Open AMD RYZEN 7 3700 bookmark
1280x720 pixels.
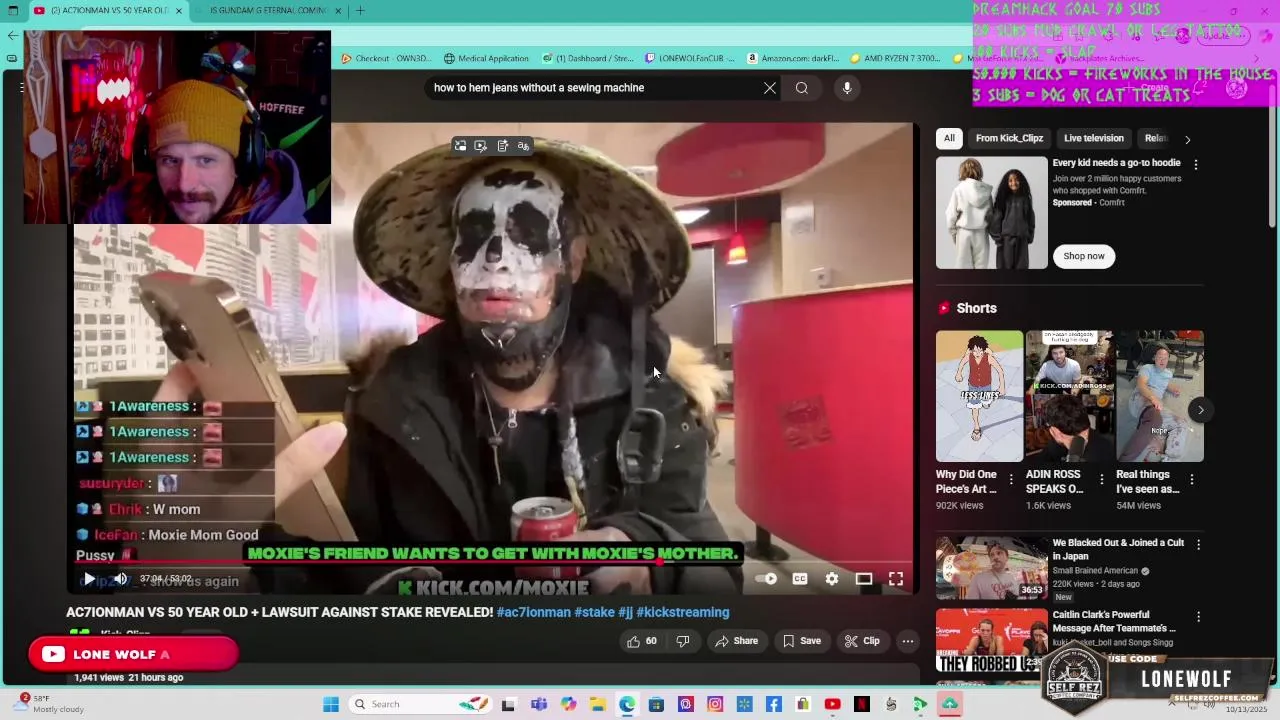[895, 58]
